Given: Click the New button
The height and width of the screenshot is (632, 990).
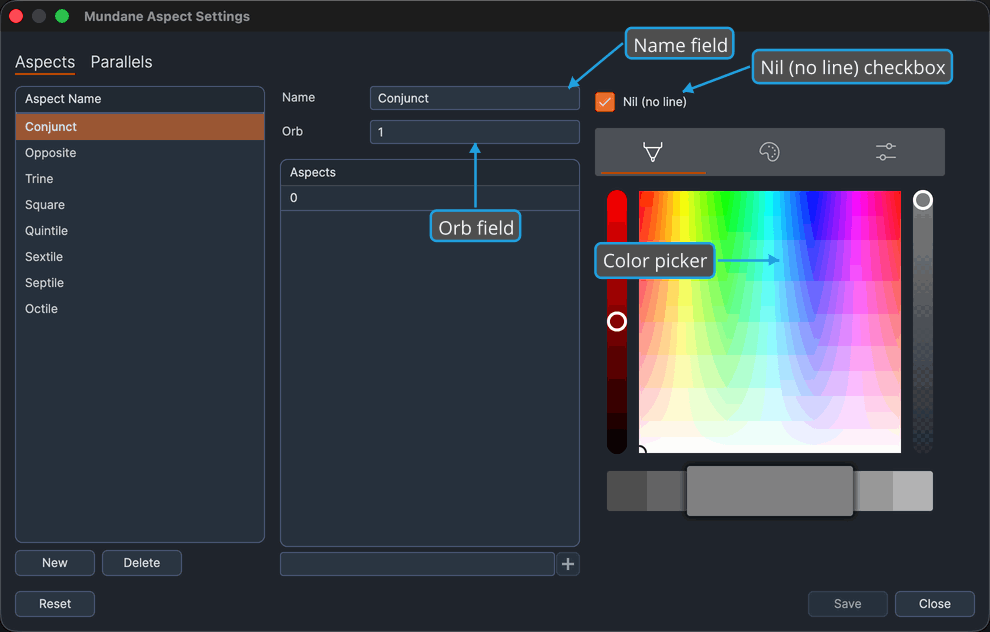Looking at the screenshot, I should click(55, 563).
